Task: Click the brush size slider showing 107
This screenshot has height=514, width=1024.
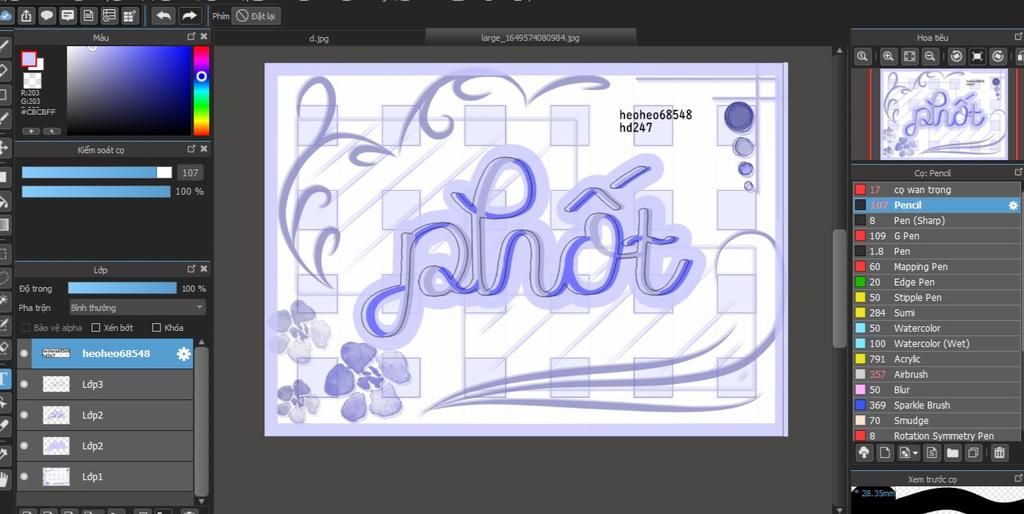Action: pos(97,172)
